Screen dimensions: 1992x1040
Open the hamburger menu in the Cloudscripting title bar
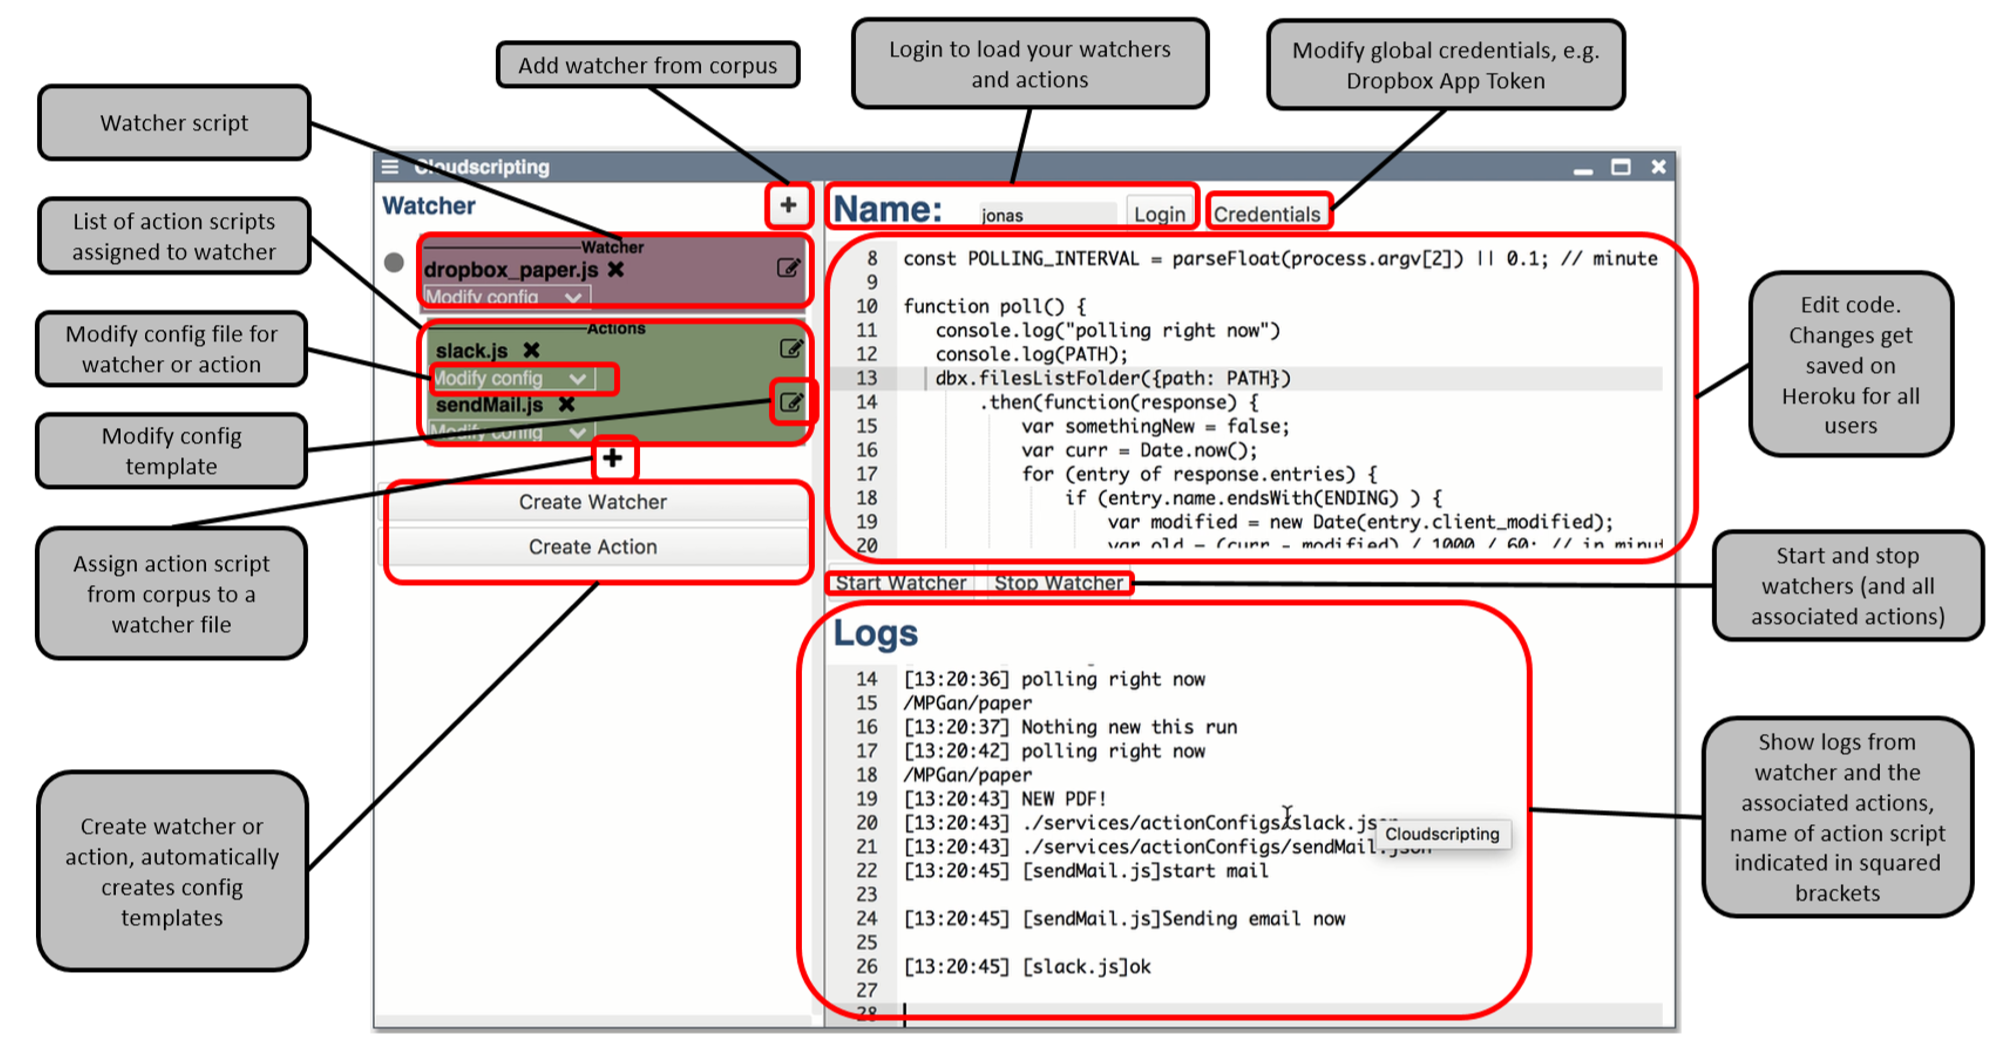coord(390,167)
